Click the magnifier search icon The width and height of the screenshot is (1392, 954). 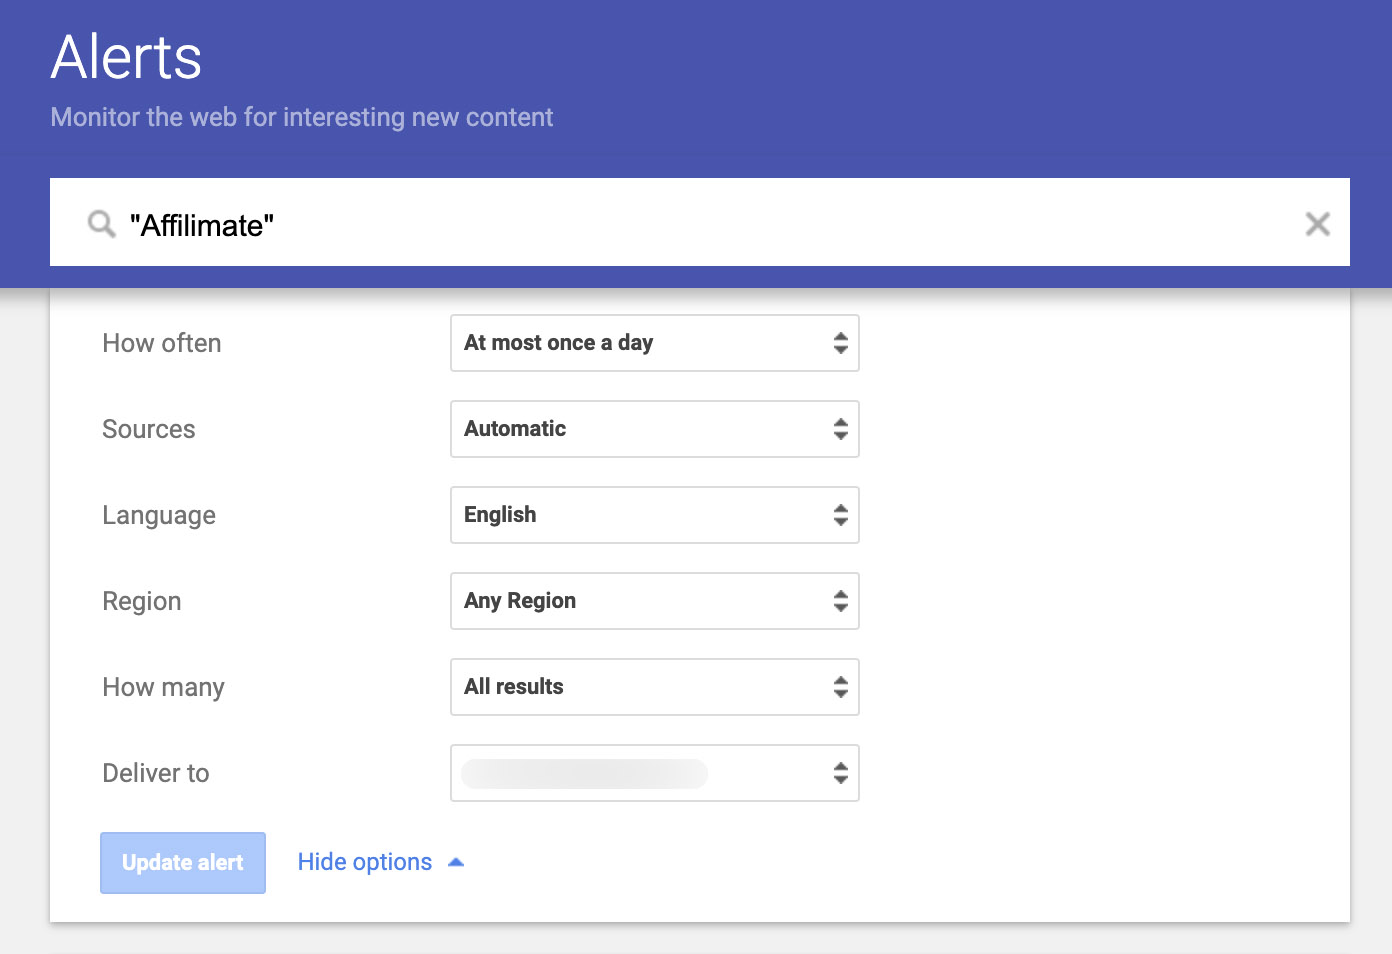(101, 223)
